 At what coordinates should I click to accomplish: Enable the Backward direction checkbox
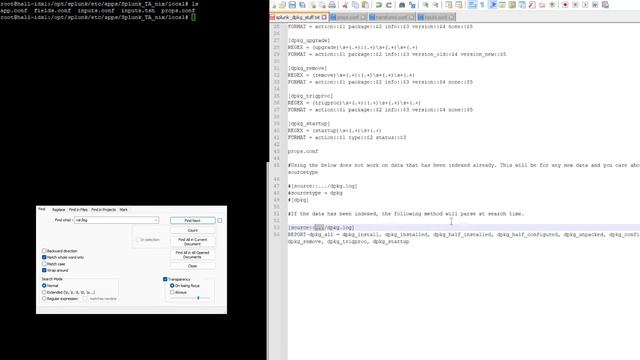tap(44, 251)
